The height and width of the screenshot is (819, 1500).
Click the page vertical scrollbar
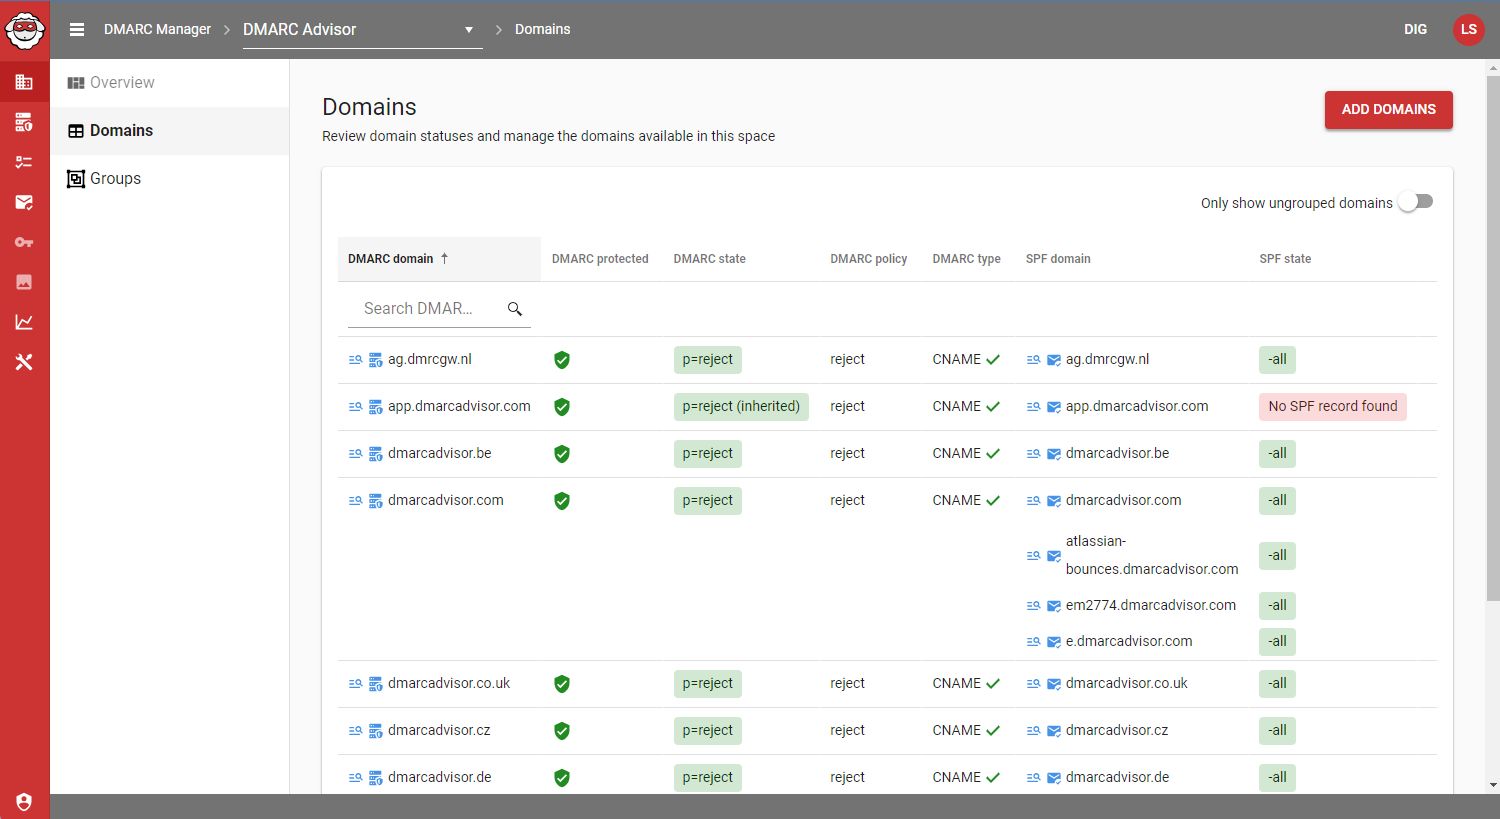(1493, 340)
